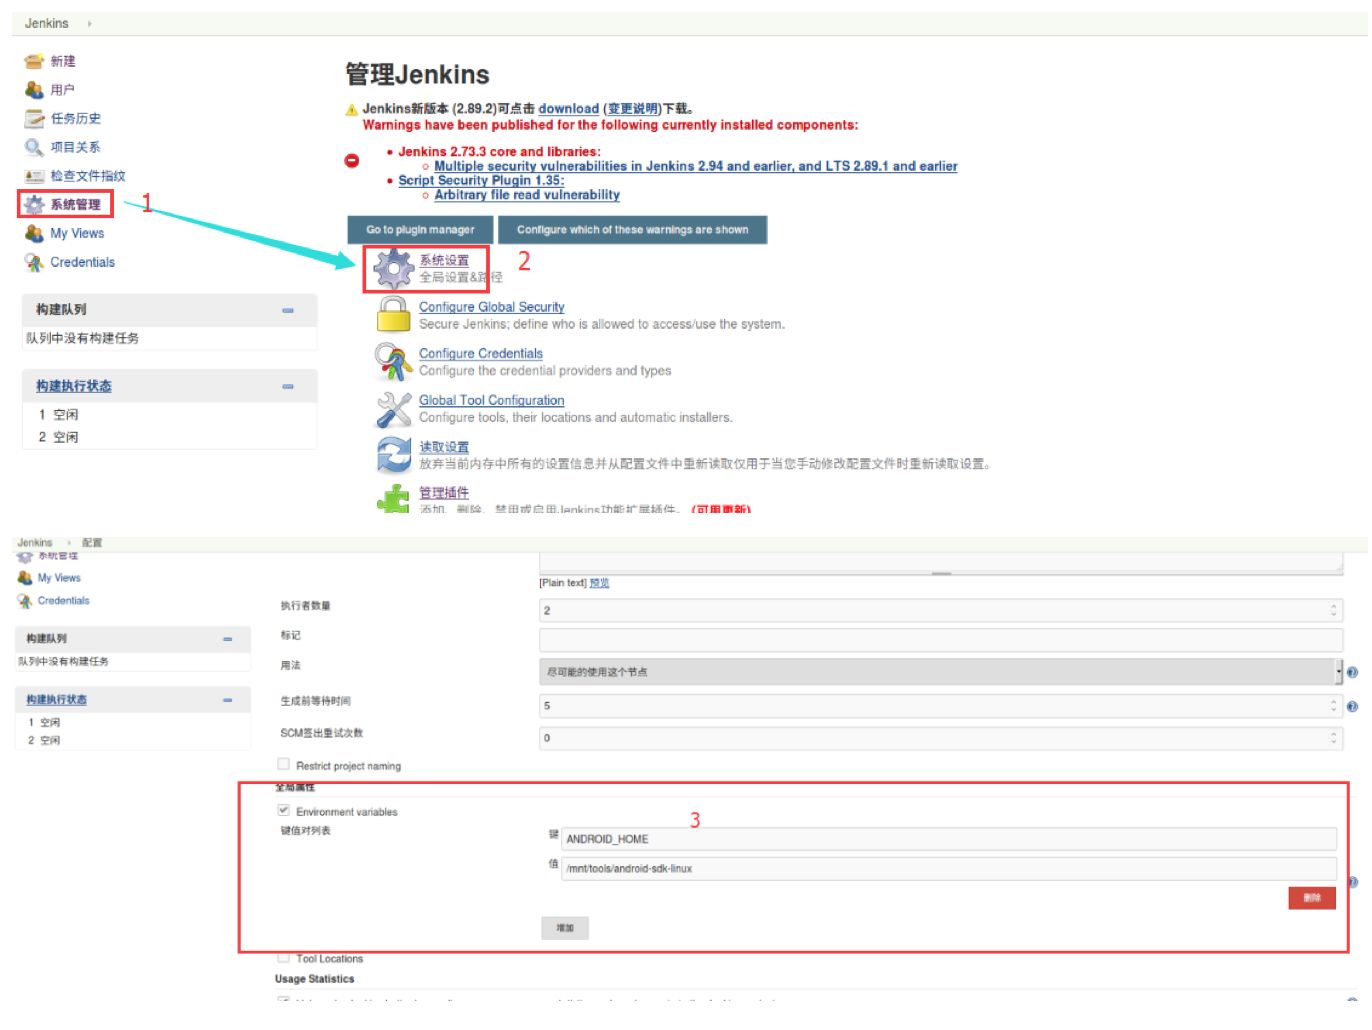Screen dimensions: 1372x1030
Task: Click SCM签出重试次数 input showing 0
Action: coord(940,738)
